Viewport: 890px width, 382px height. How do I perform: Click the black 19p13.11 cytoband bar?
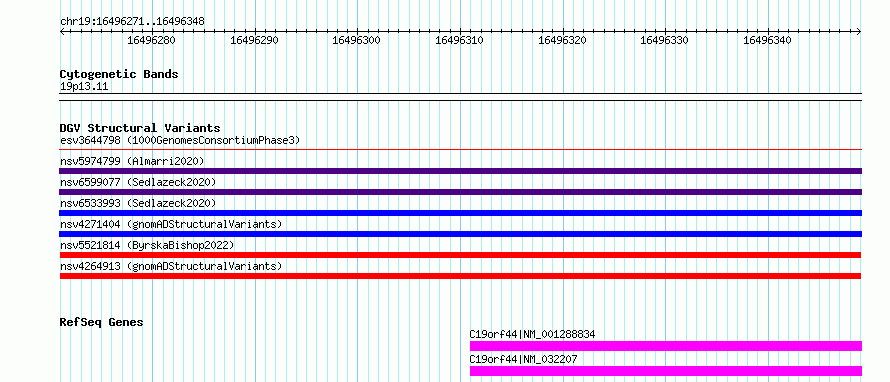coord(460,97)
